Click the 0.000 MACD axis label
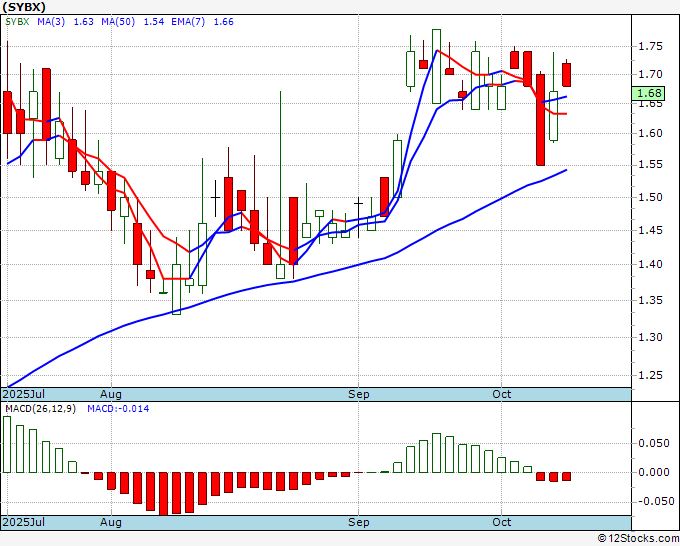 click(654, 472)
